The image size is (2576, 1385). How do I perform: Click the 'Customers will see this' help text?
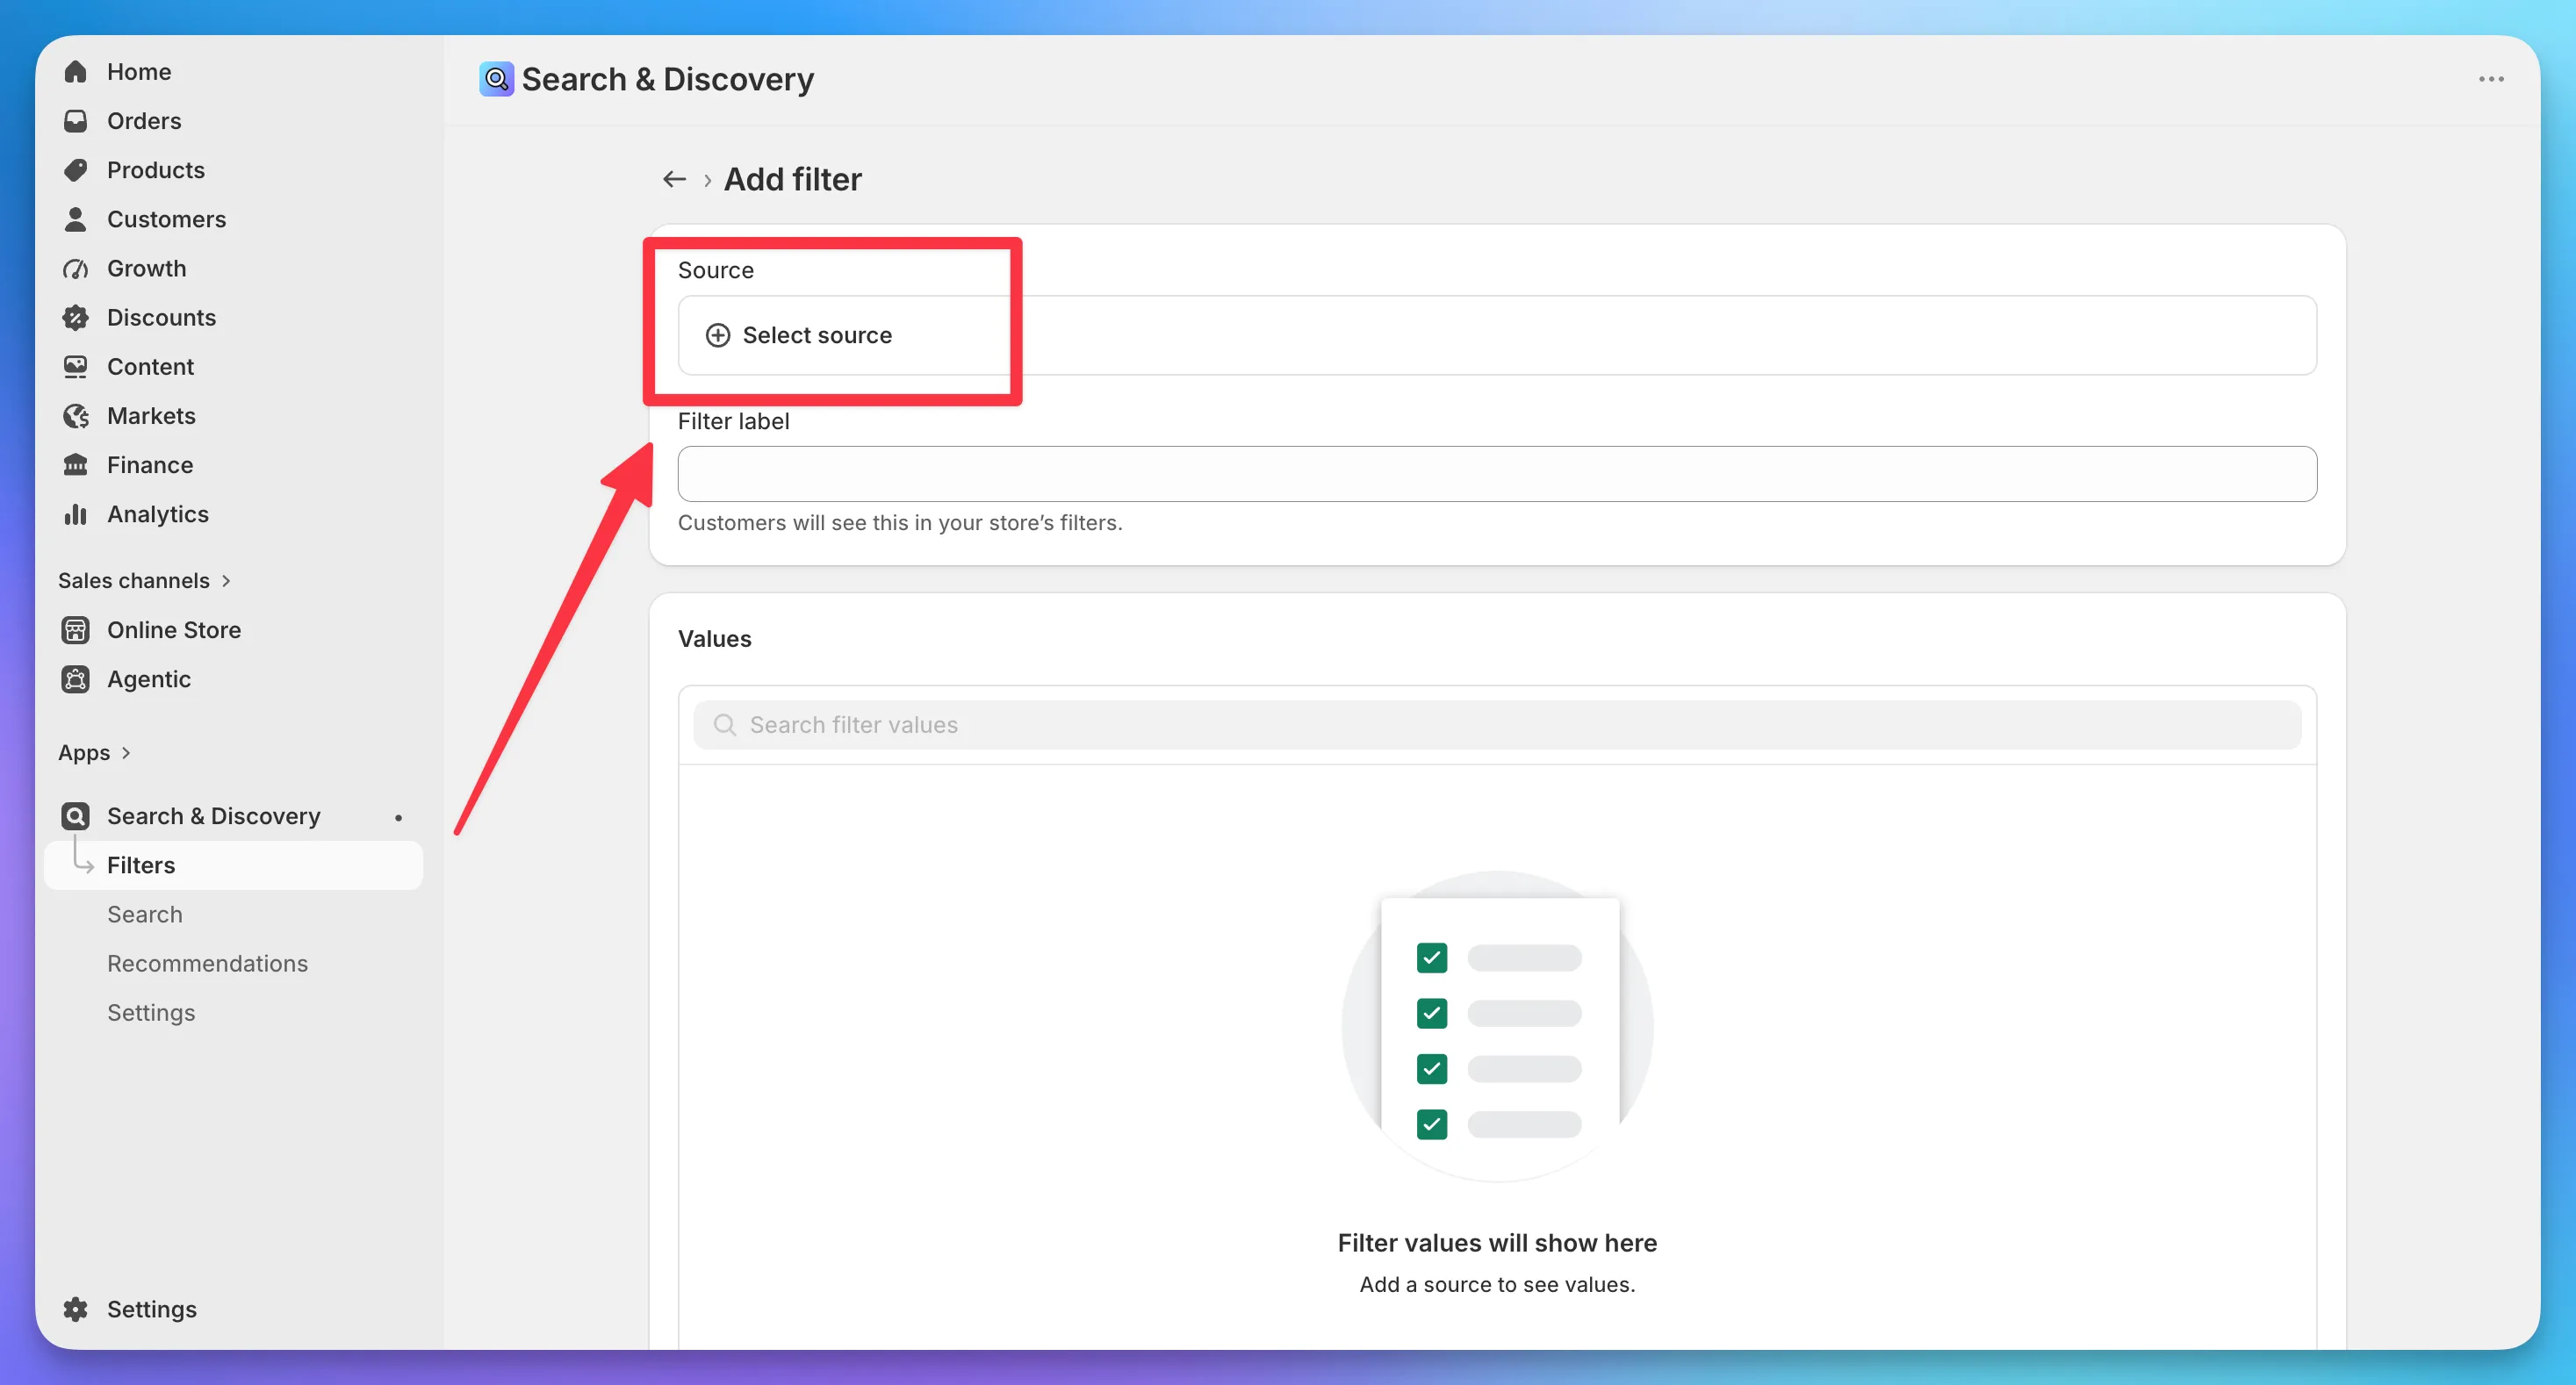[x=900, y=523]
